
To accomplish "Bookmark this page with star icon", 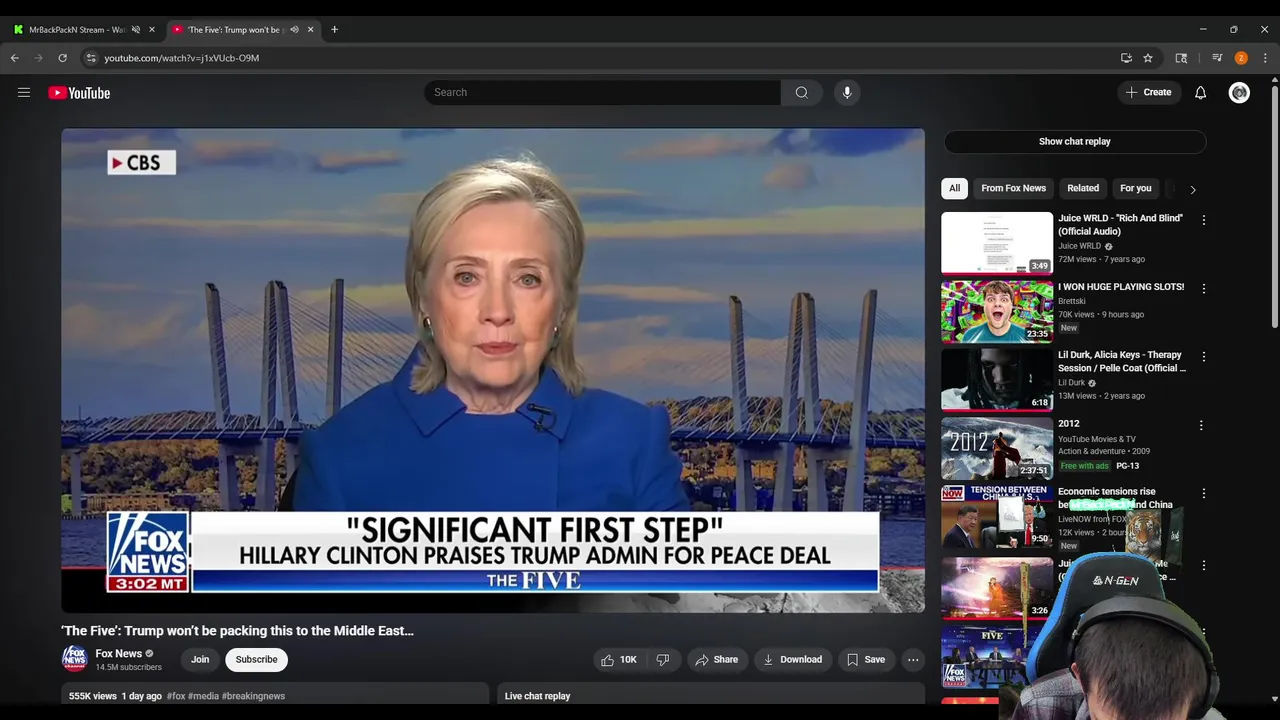I will [x=1148, y=58].
